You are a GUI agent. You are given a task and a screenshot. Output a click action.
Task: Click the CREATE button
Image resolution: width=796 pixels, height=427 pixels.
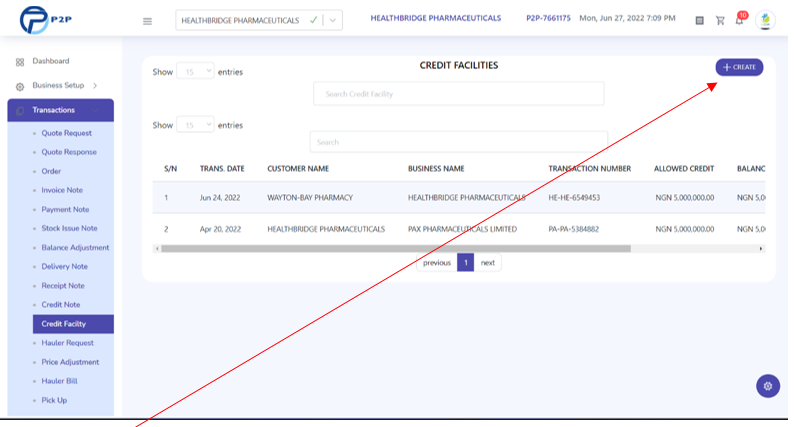click(x=739, y=67)
